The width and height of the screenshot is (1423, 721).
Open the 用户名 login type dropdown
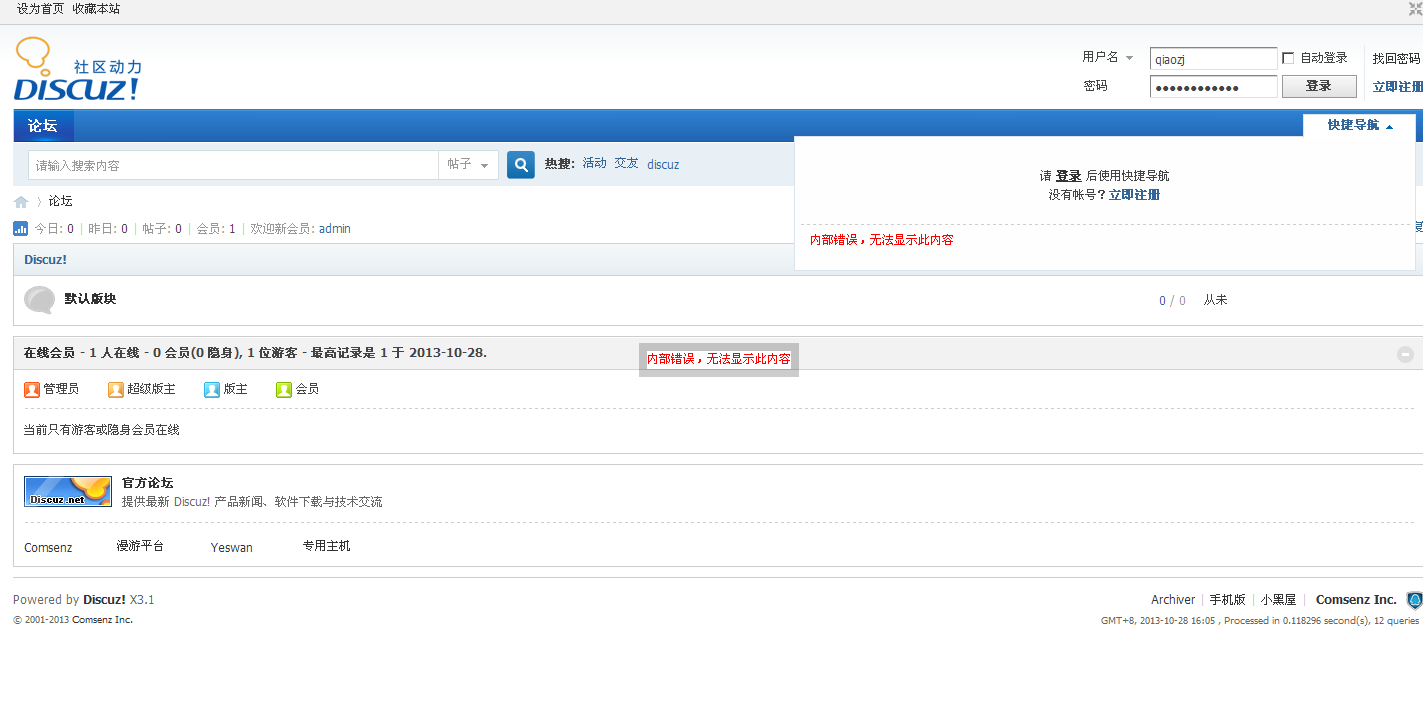point(1108,58)
